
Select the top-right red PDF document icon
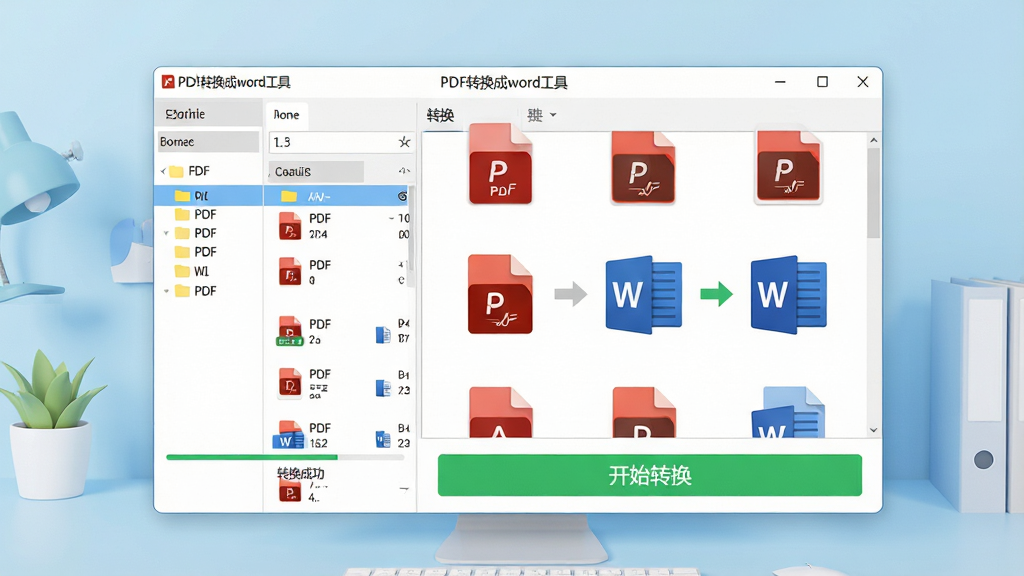(788, 167)
